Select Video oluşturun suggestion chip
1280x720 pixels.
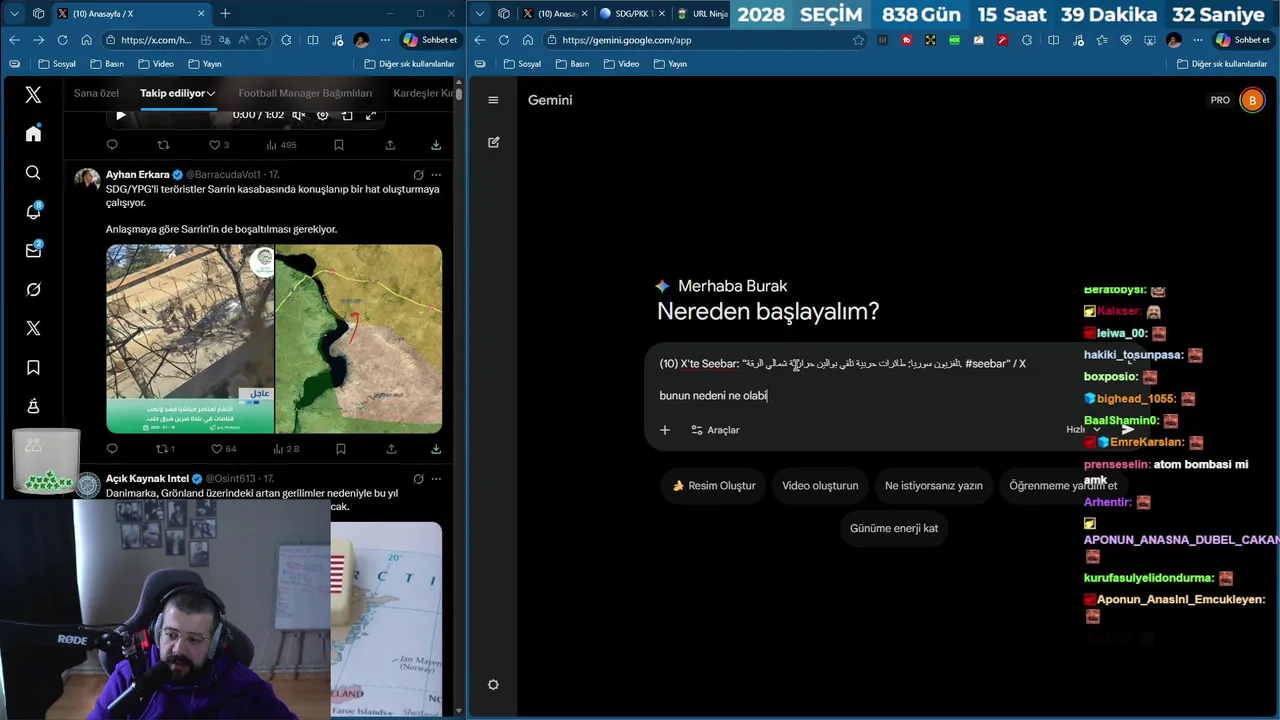pos(820,486)
